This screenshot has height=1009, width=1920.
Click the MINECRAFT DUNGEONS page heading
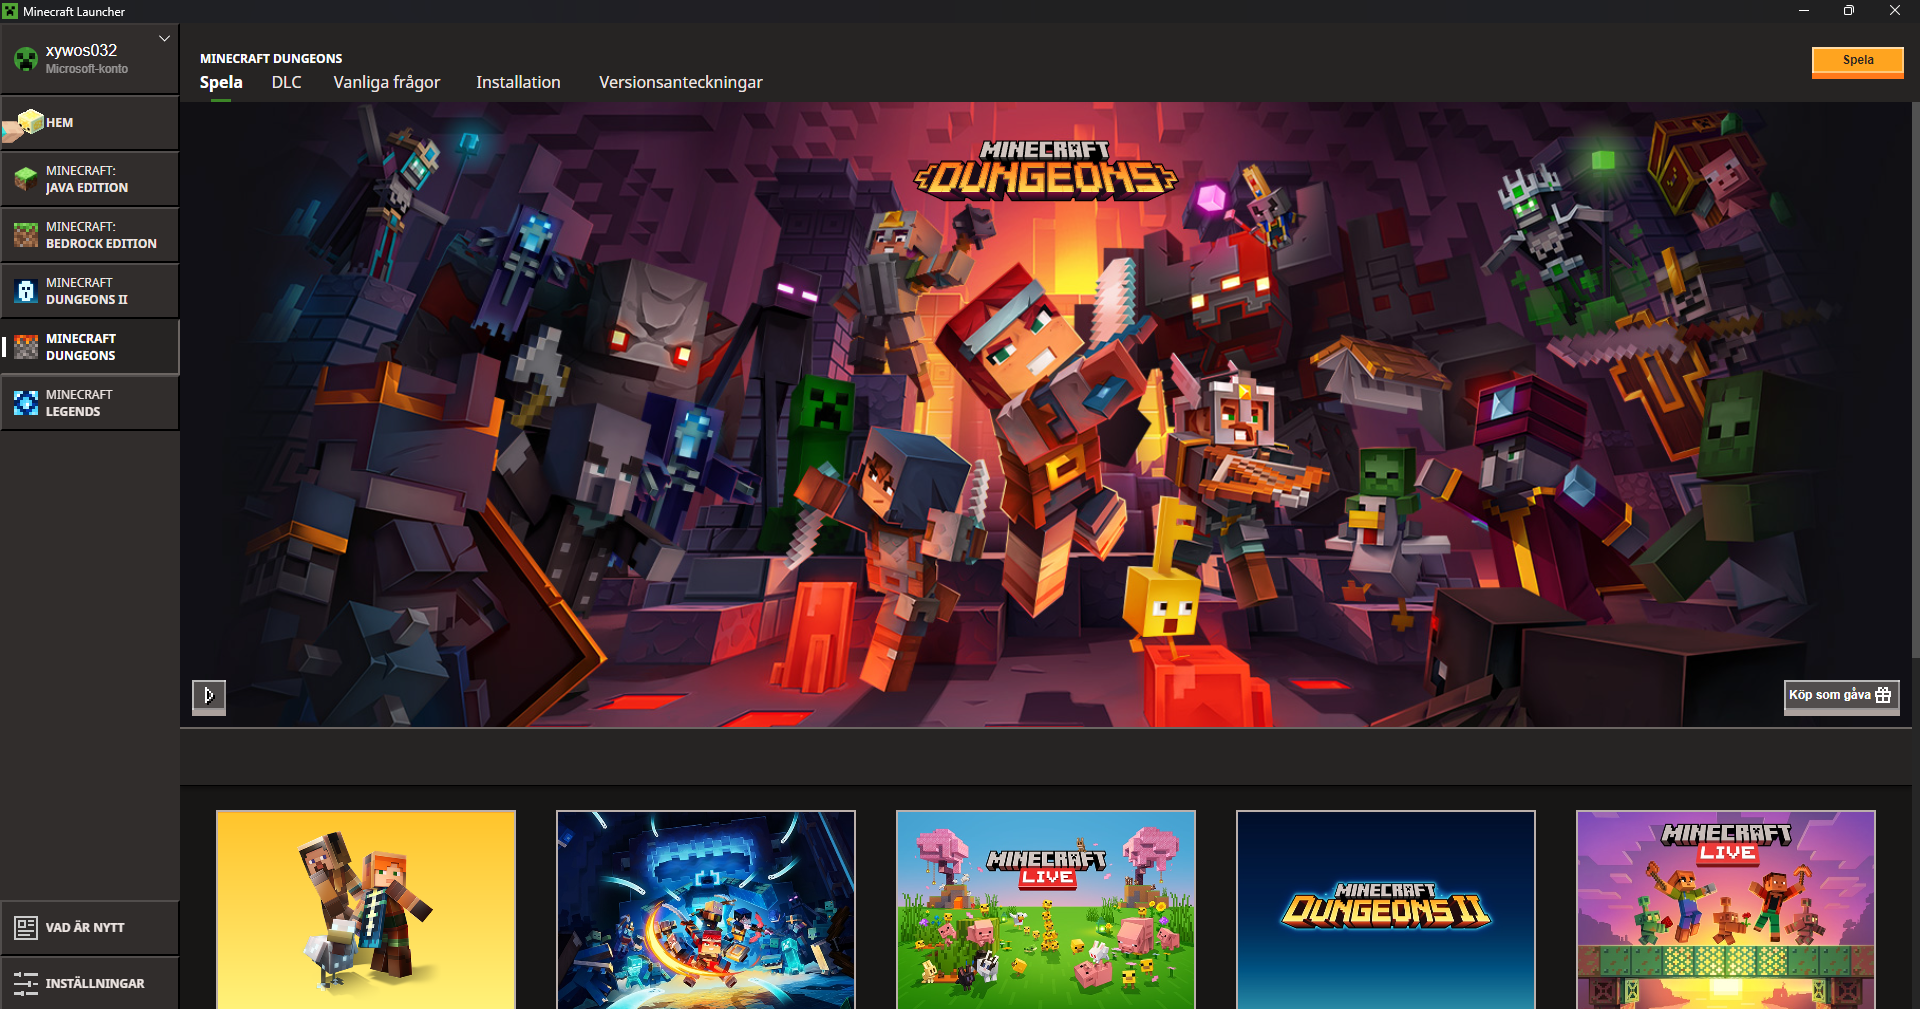(x=271, y=59)
